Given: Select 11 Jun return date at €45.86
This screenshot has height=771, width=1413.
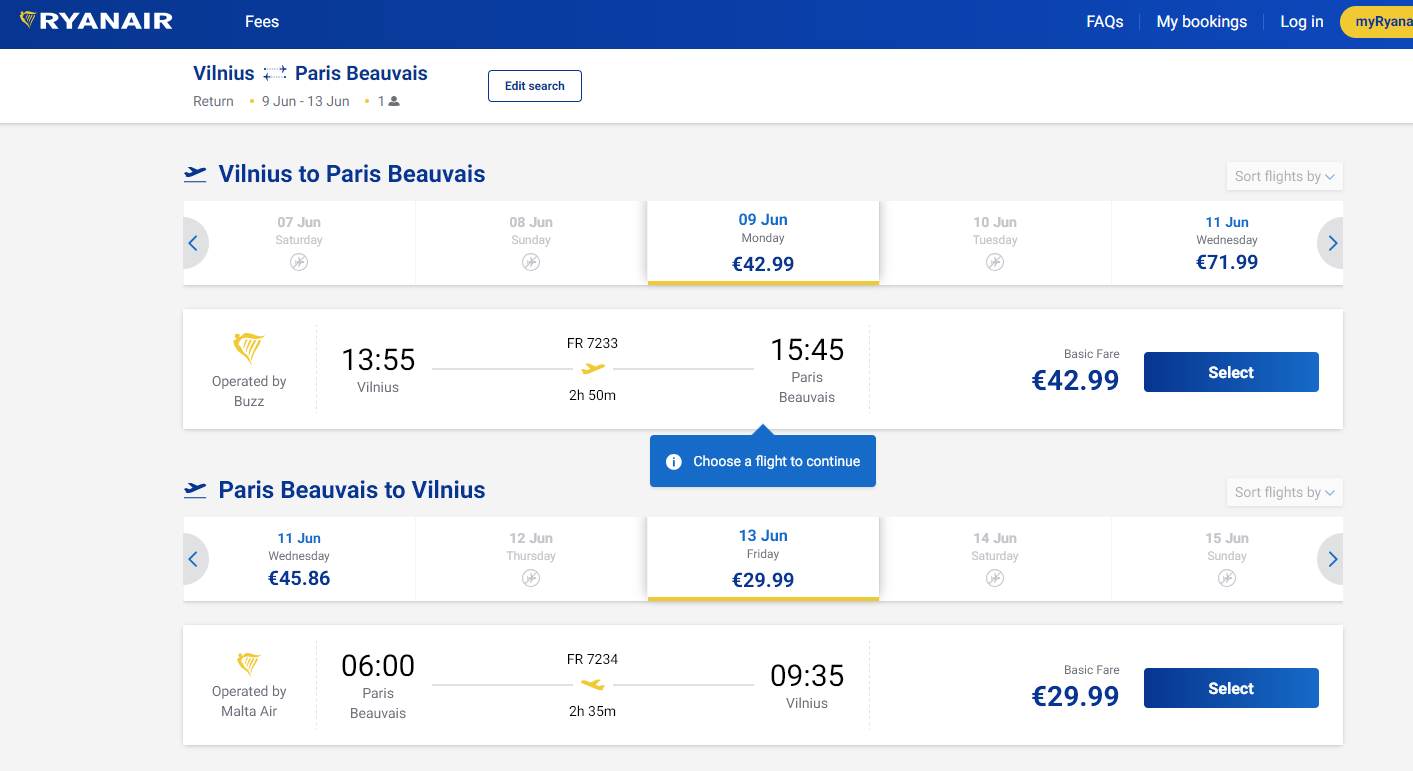Looking at the screenshot, I should [x=299, y=559].
